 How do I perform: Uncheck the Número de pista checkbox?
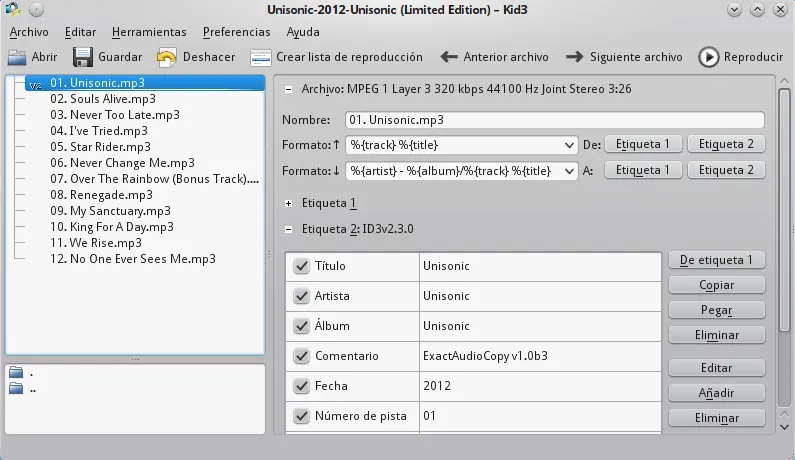point(301,416)
